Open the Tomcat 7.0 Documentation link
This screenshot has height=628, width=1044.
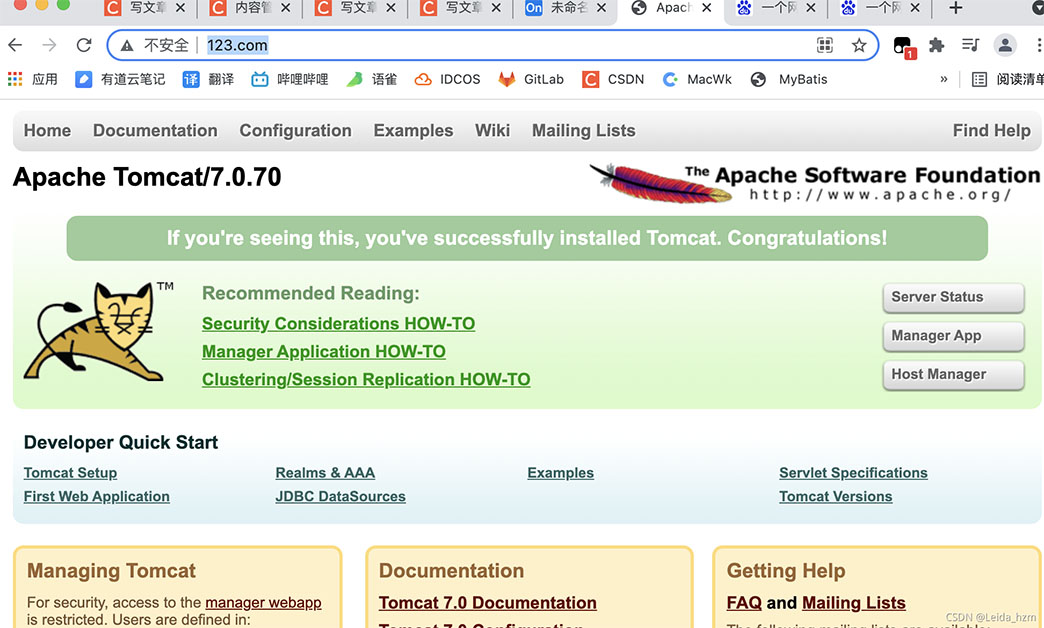coord(487,603)
